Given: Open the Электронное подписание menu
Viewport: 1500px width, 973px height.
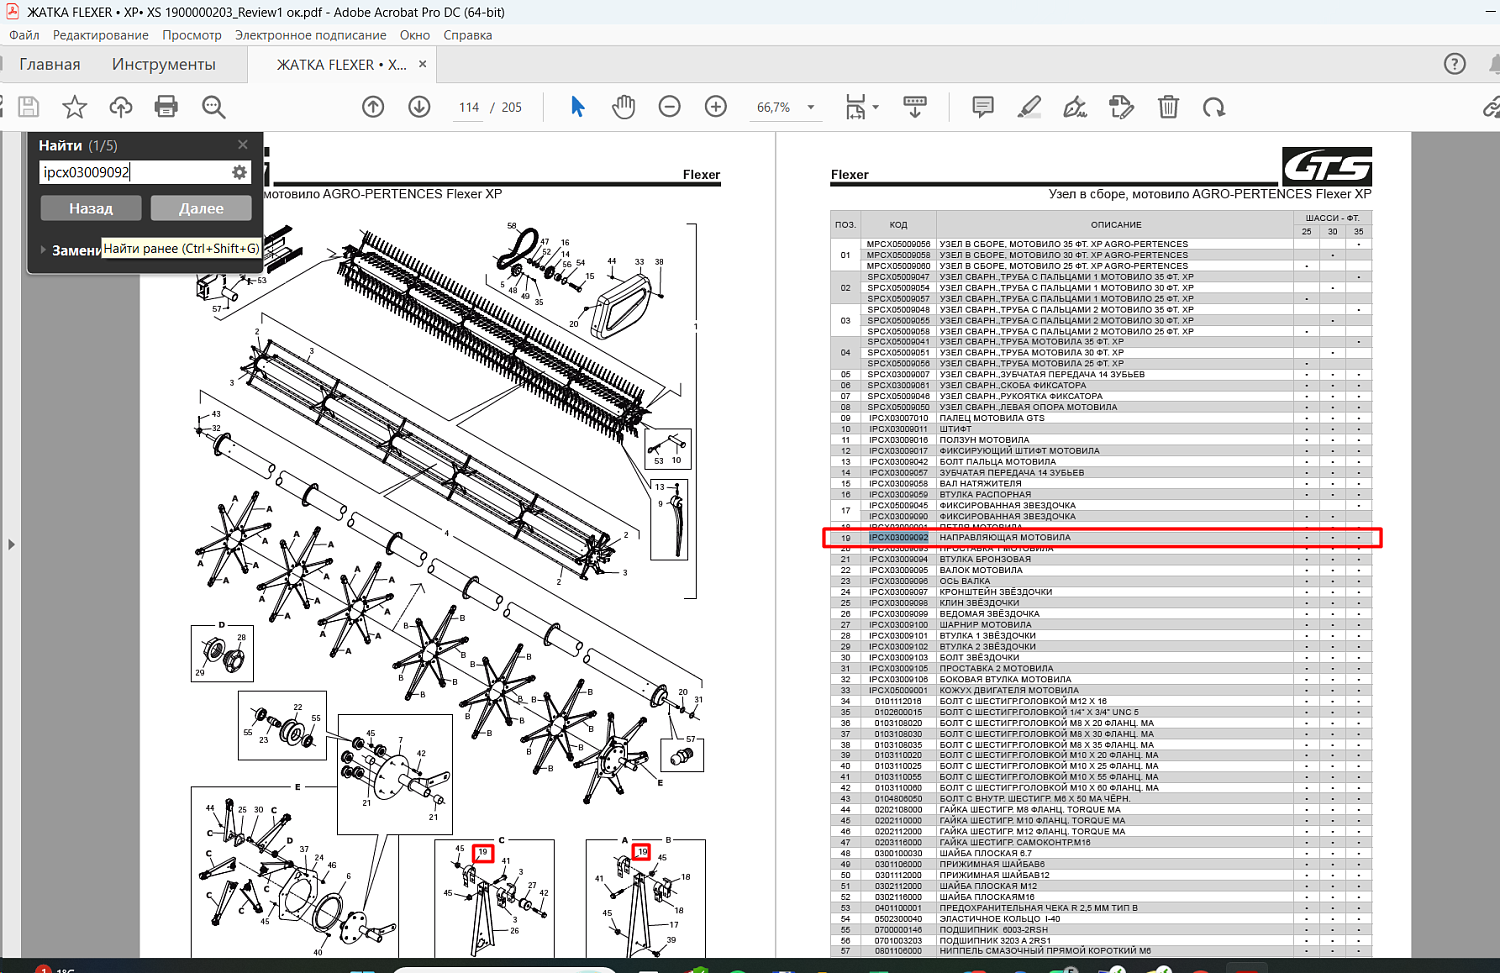Looking at the screenshot, I should (310, 35).
